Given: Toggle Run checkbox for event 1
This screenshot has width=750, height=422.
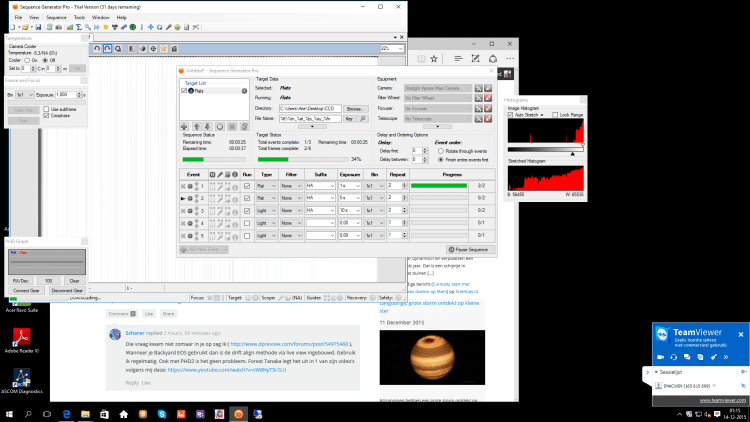Looking at the screenshot, I should (x=247, y=186).
